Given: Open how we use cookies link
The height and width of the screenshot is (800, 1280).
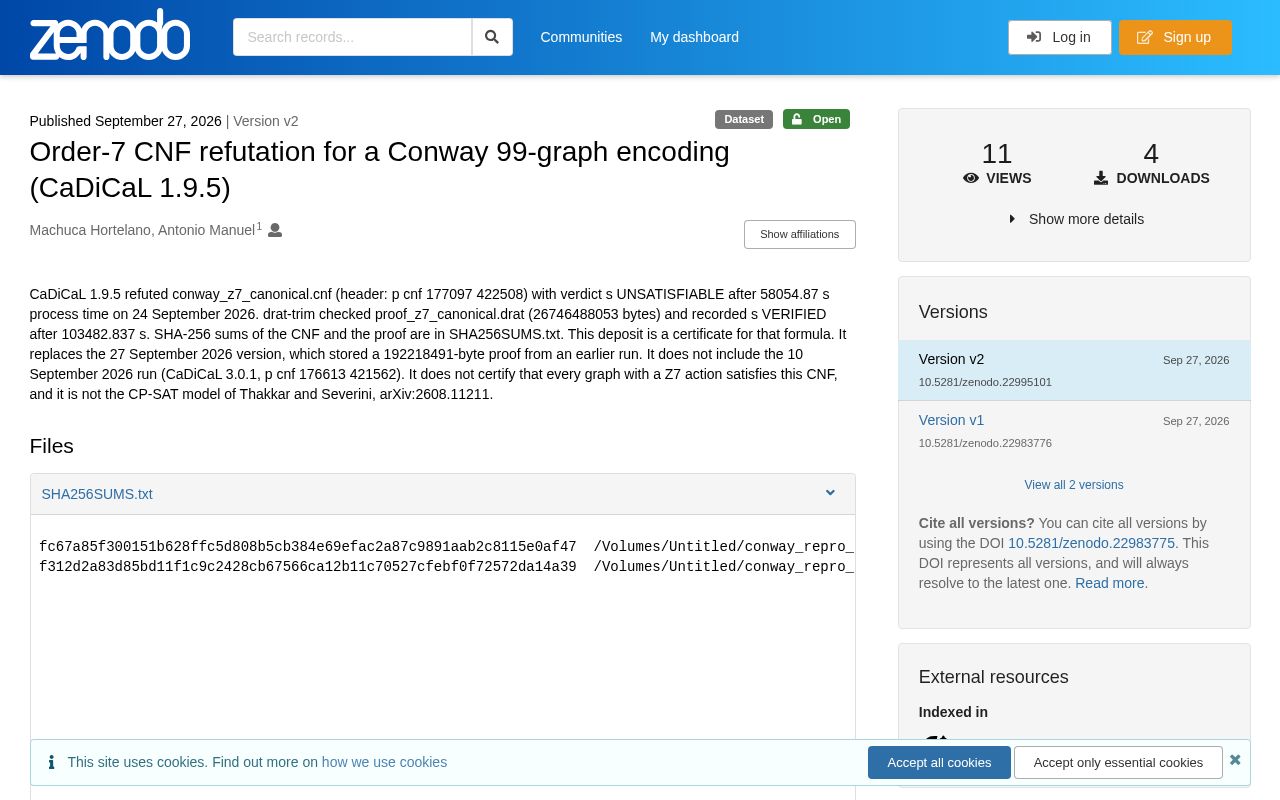Looking at the screenshot, I should (x=384, y=762).
